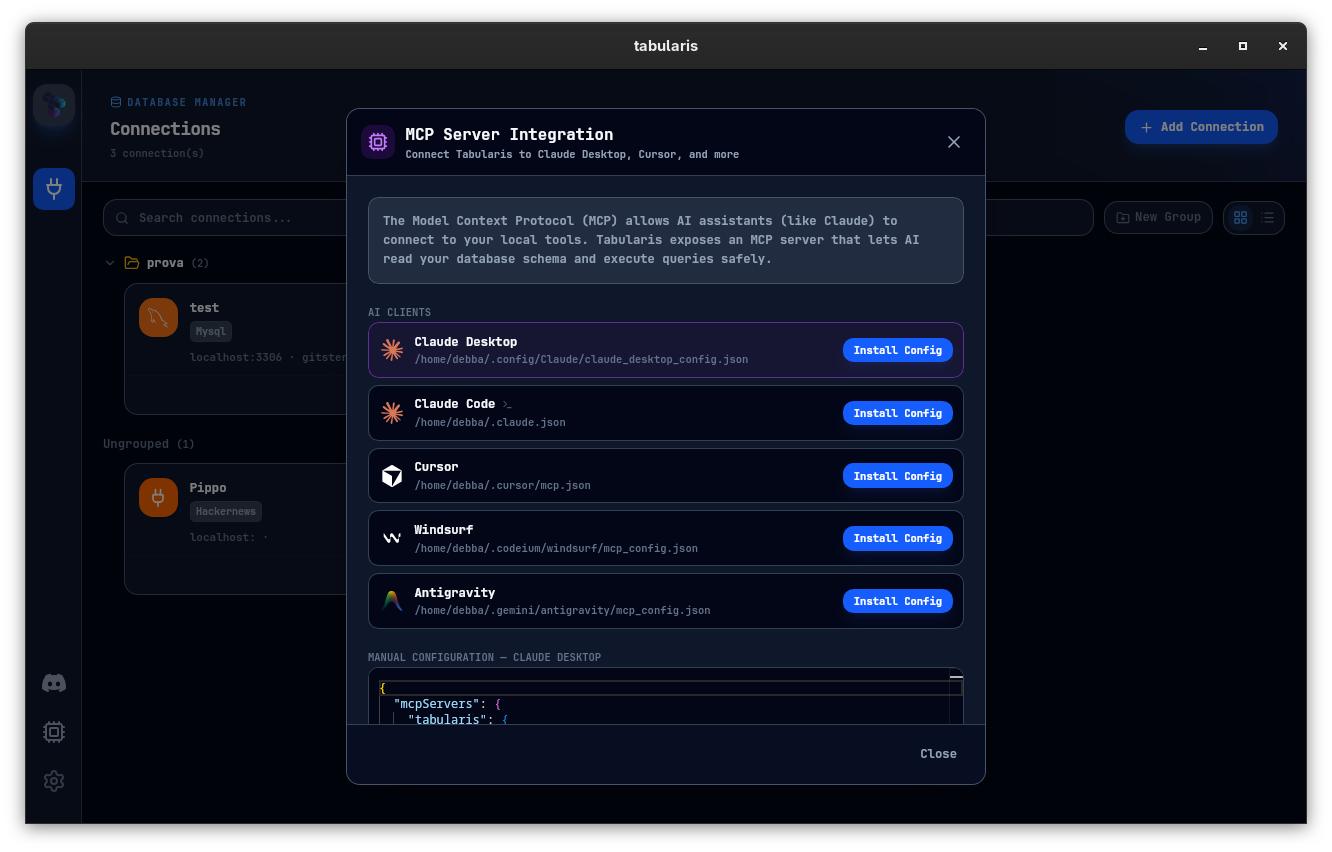Click the Cursor cube icon

(x=392, y=475)
